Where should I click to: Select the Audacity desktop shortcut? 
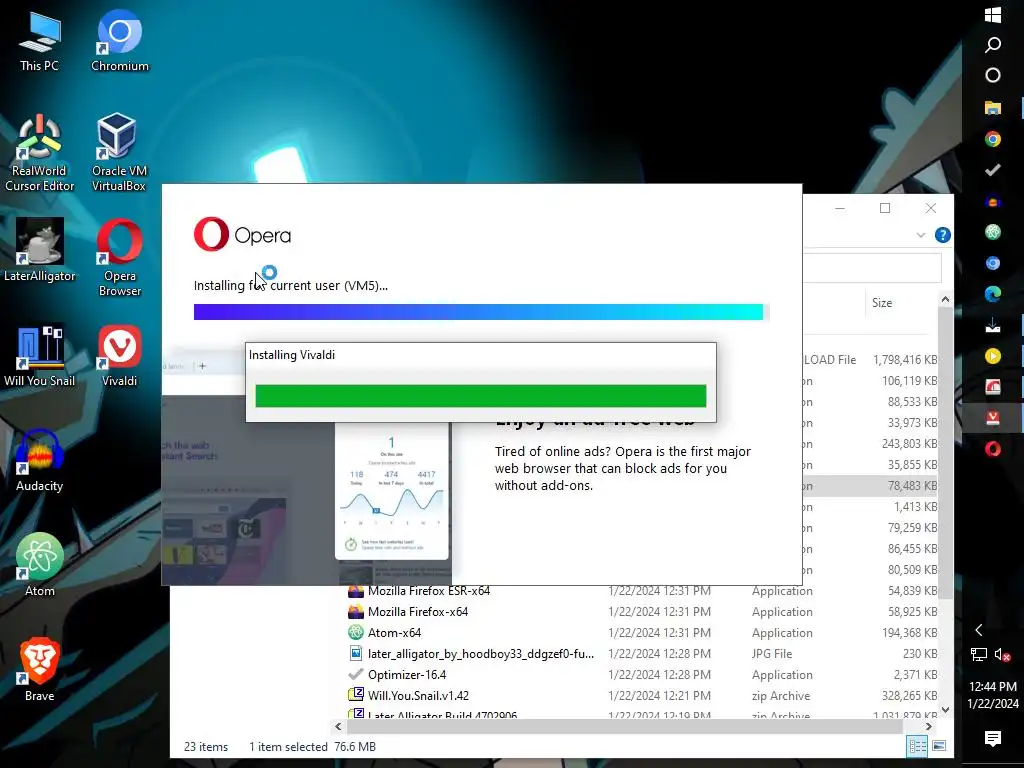coord(39,460)
